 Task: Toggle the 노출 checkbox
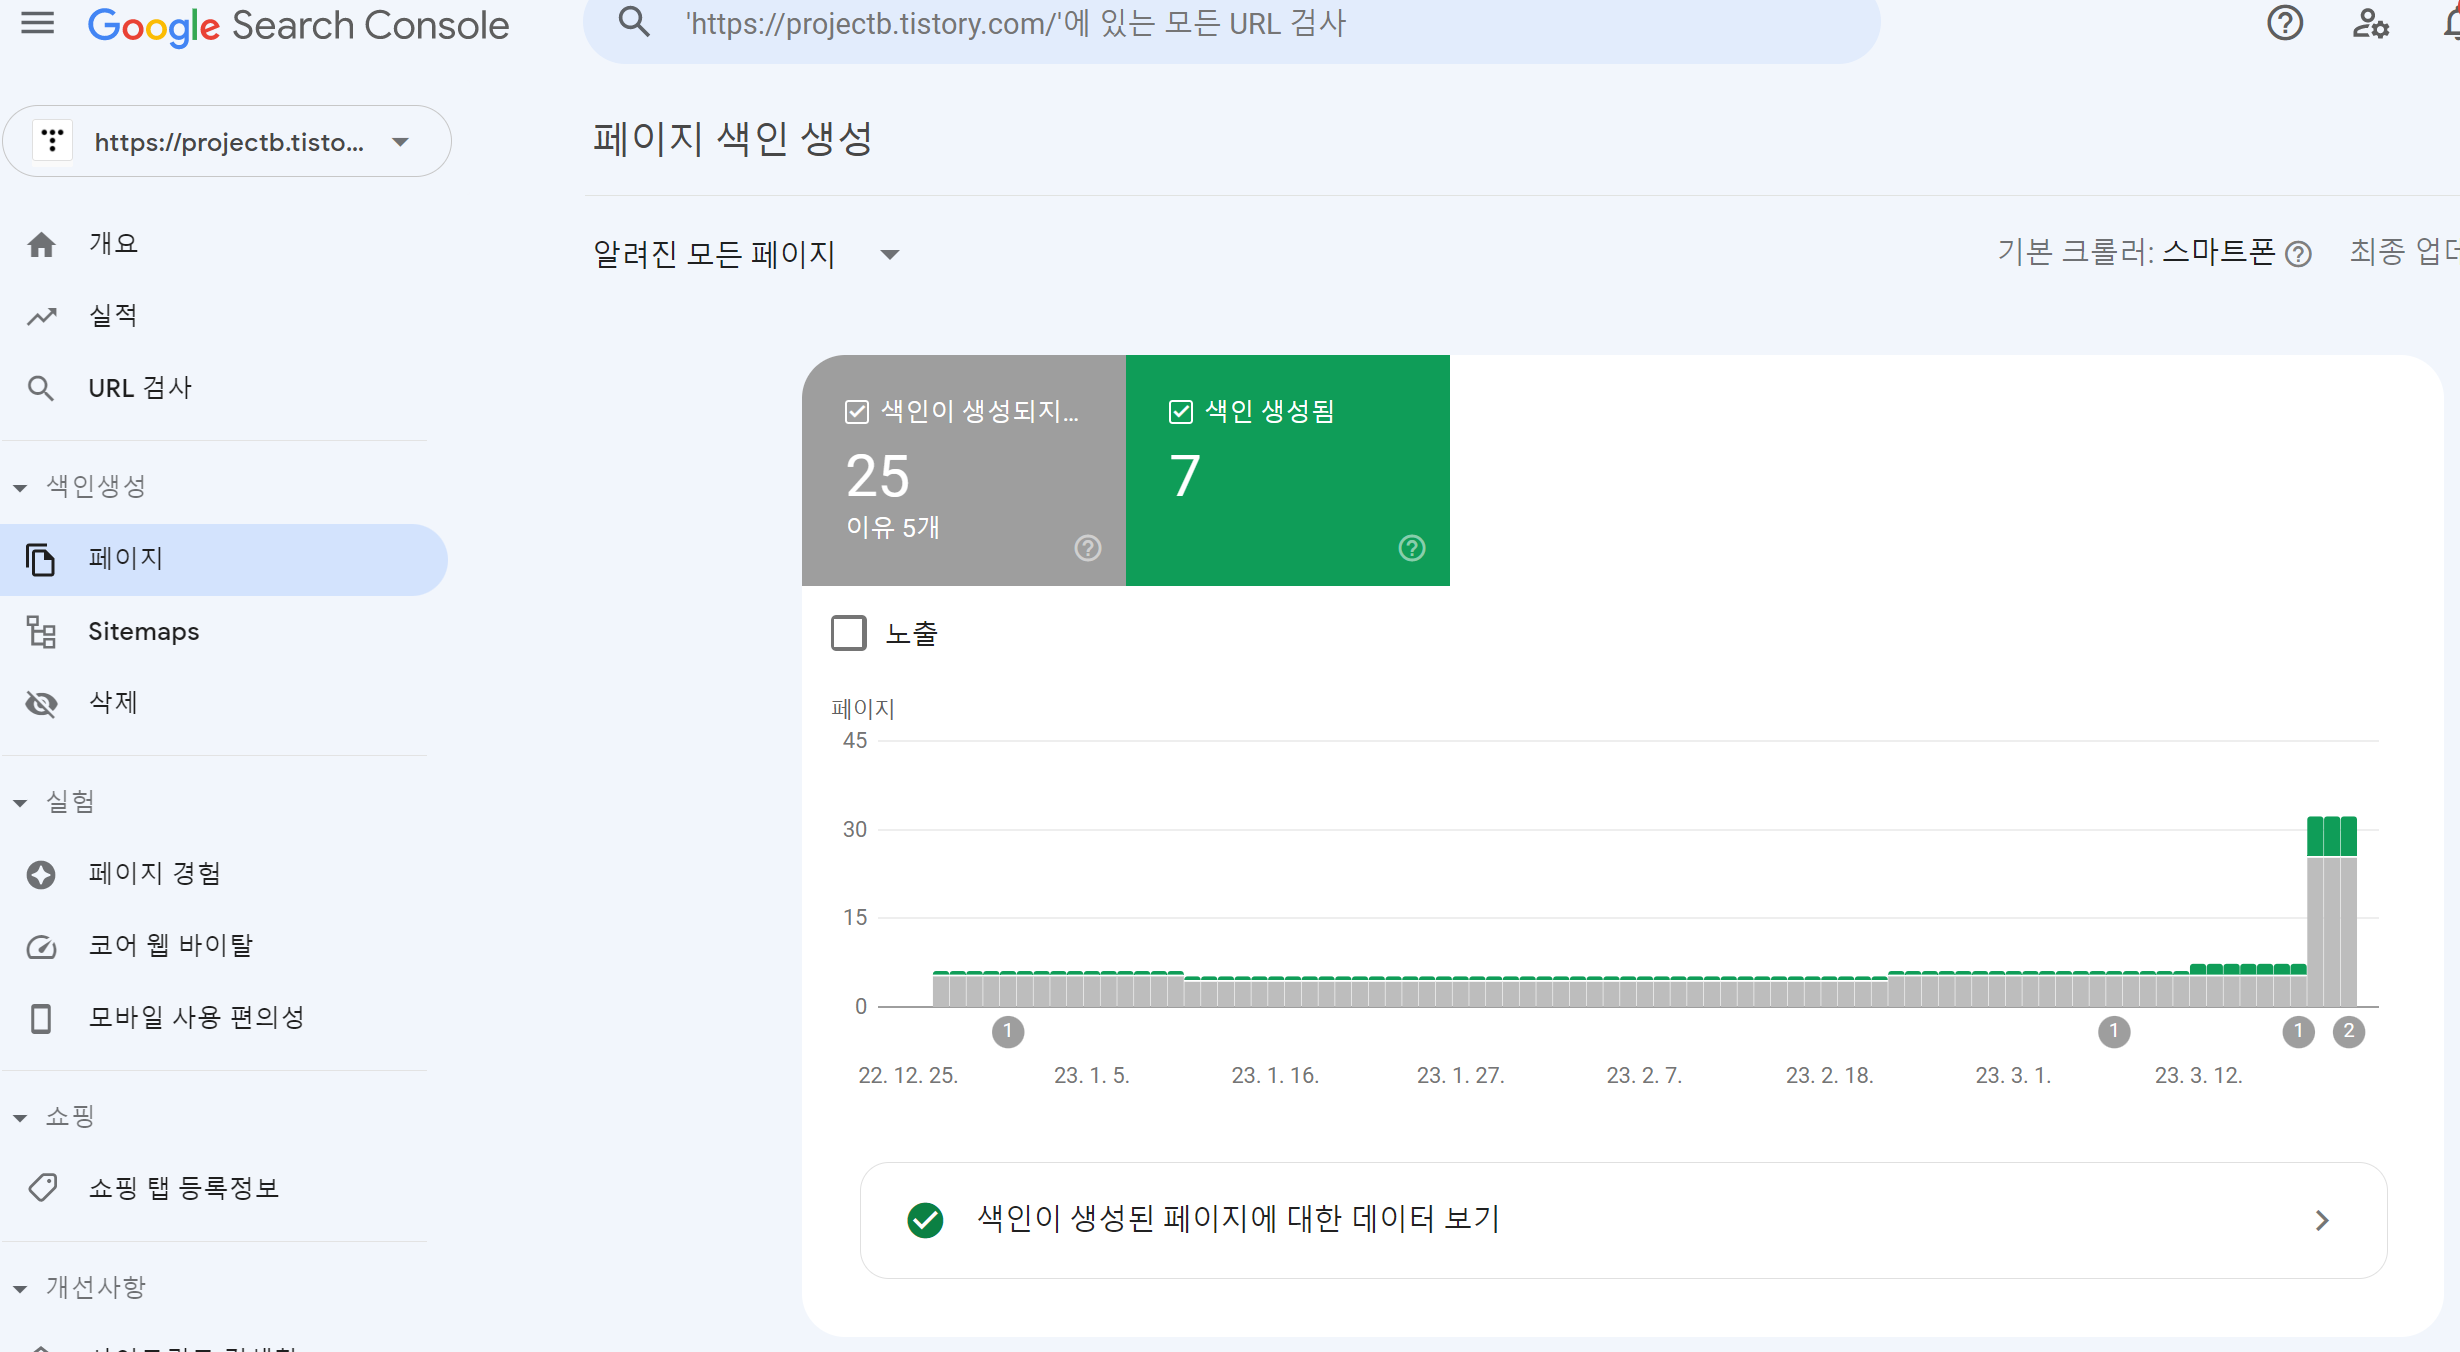pos(849,633)
